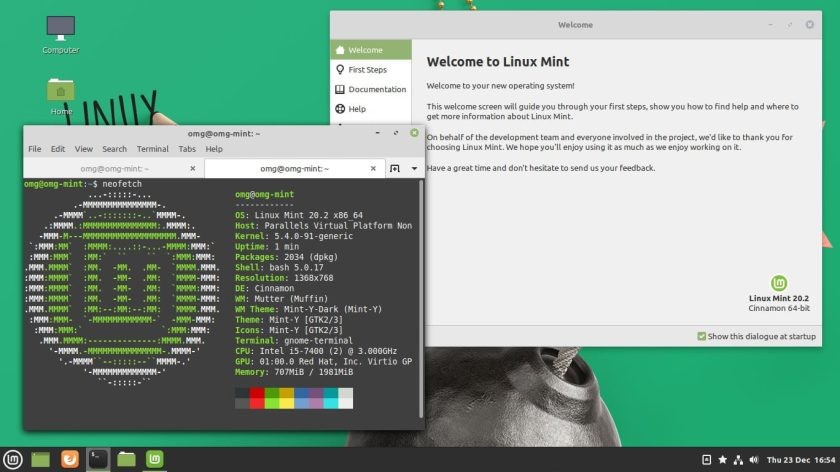Open the volume control in tray

coord(753,459)
